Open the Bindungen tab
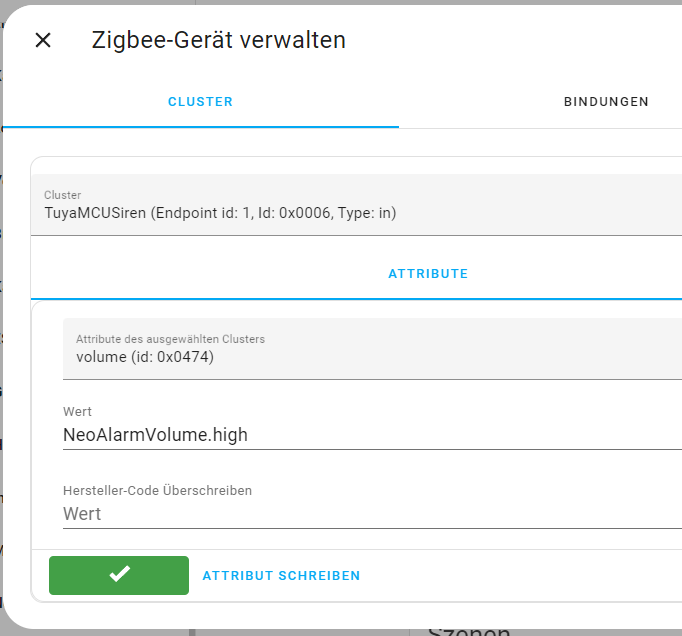682x636 pixels. coord(606,102)
